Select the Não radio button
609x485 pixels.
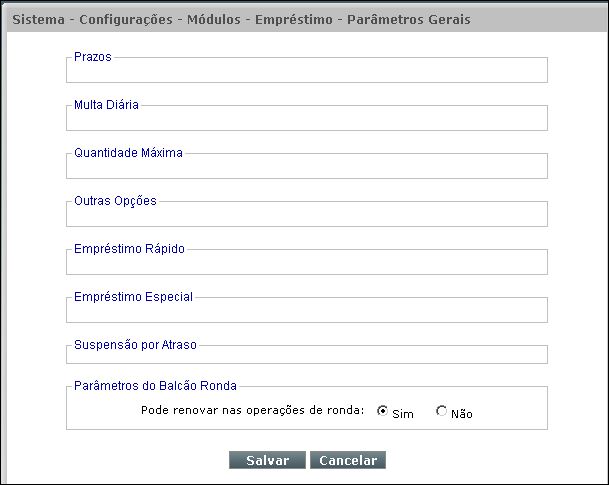click(441, 411)
